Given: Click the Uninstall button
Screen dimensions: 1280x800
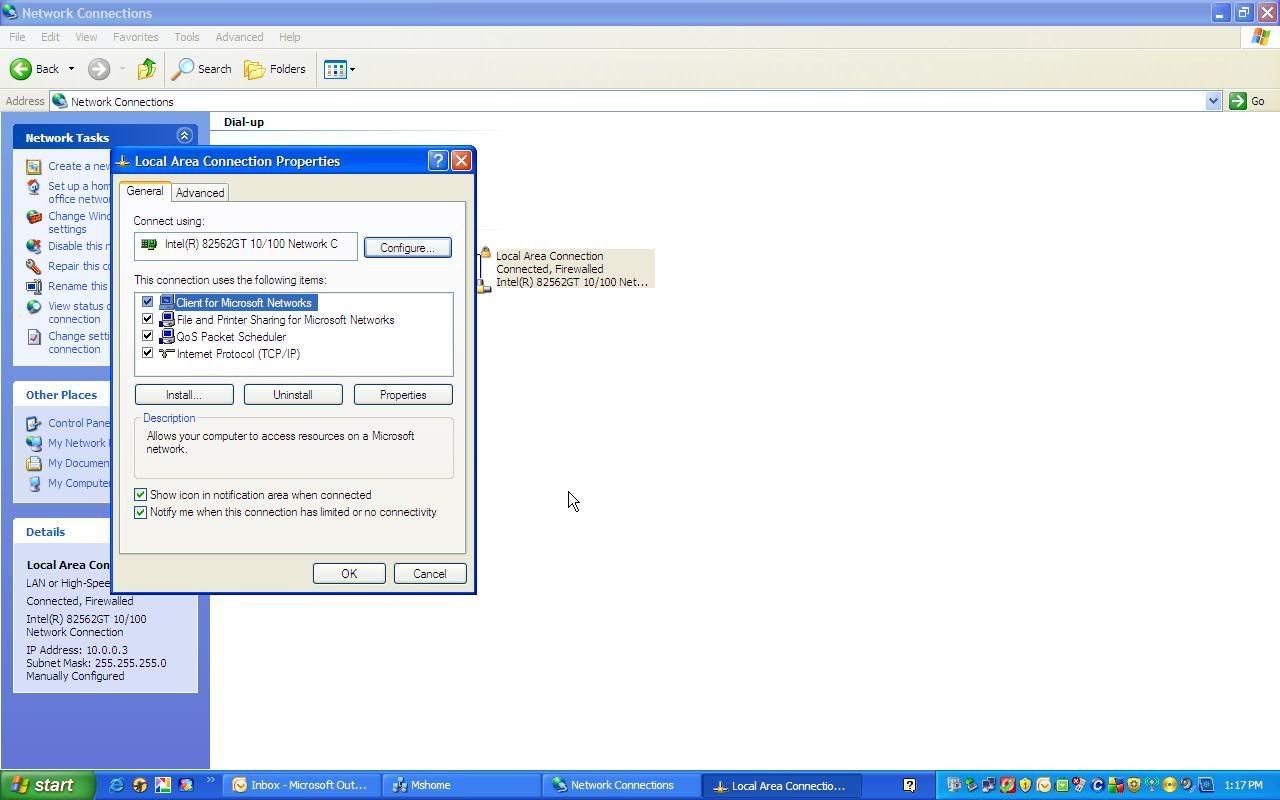Looking at the screenshot, I should [293, 395].
